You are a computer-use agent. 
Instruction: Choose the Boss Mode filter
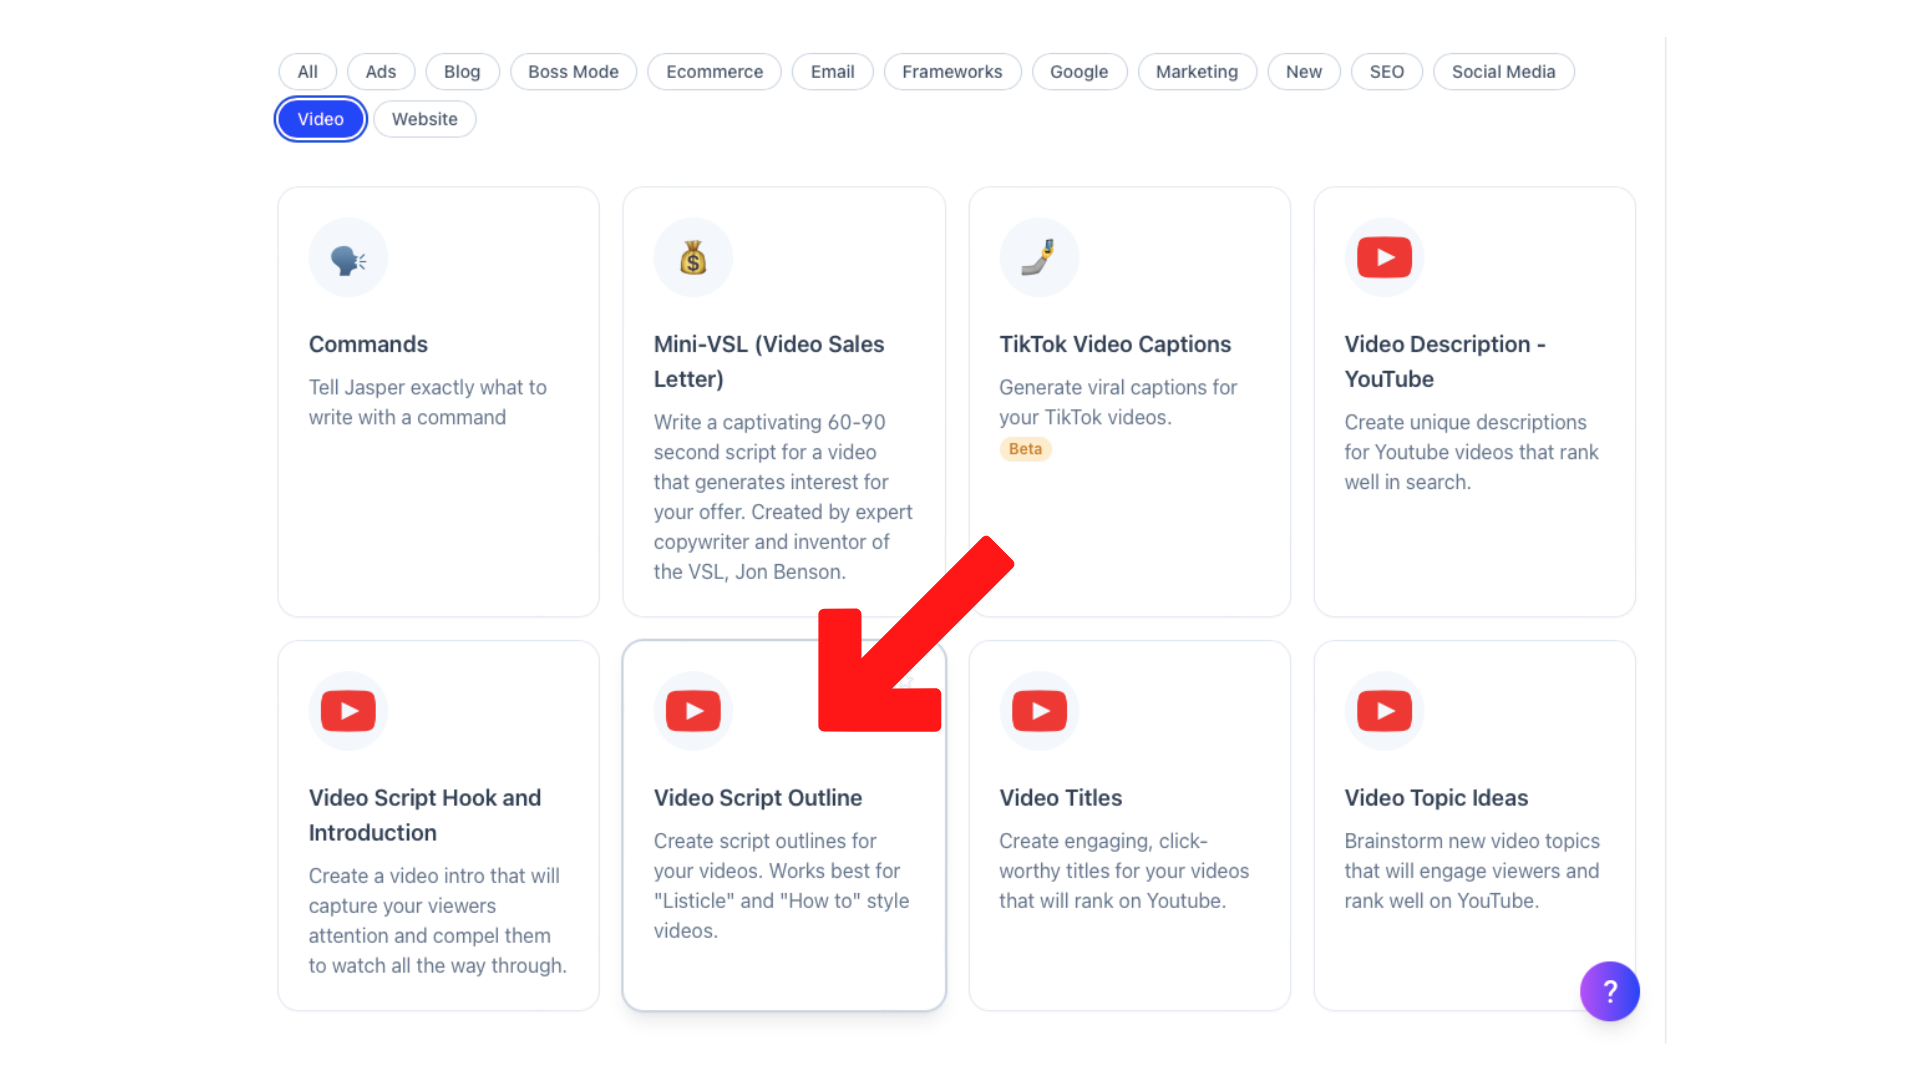point(573,71)
